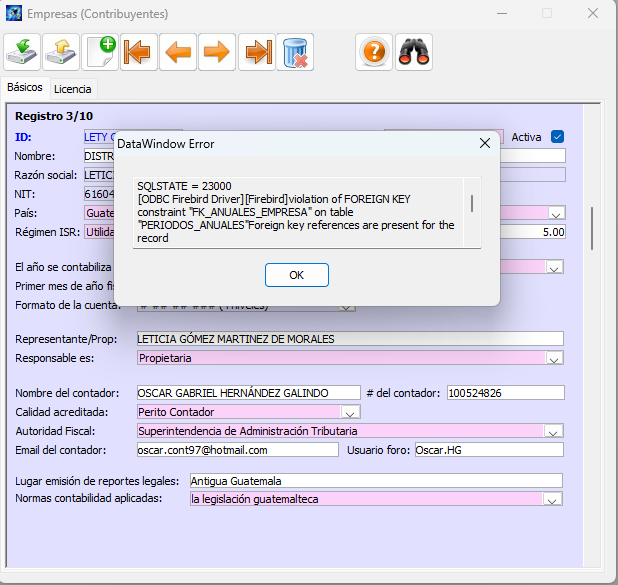The height and width of the screenshot is (585, 618).
Task: Toggle the Activa checkbox
Action: (558, 137)
